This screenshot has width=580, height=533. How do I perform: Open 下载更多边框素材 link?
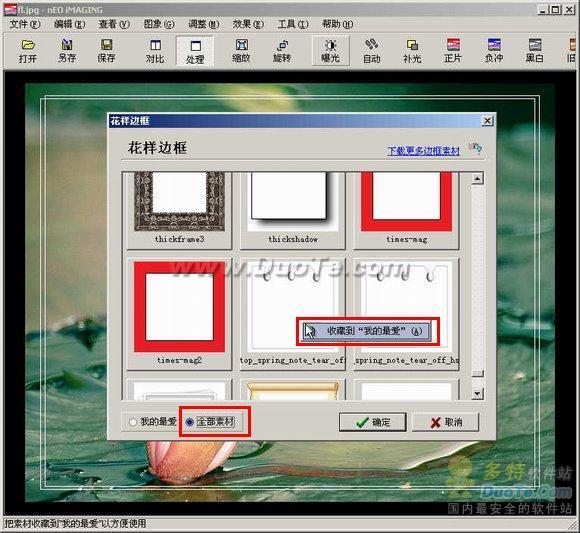424,151
